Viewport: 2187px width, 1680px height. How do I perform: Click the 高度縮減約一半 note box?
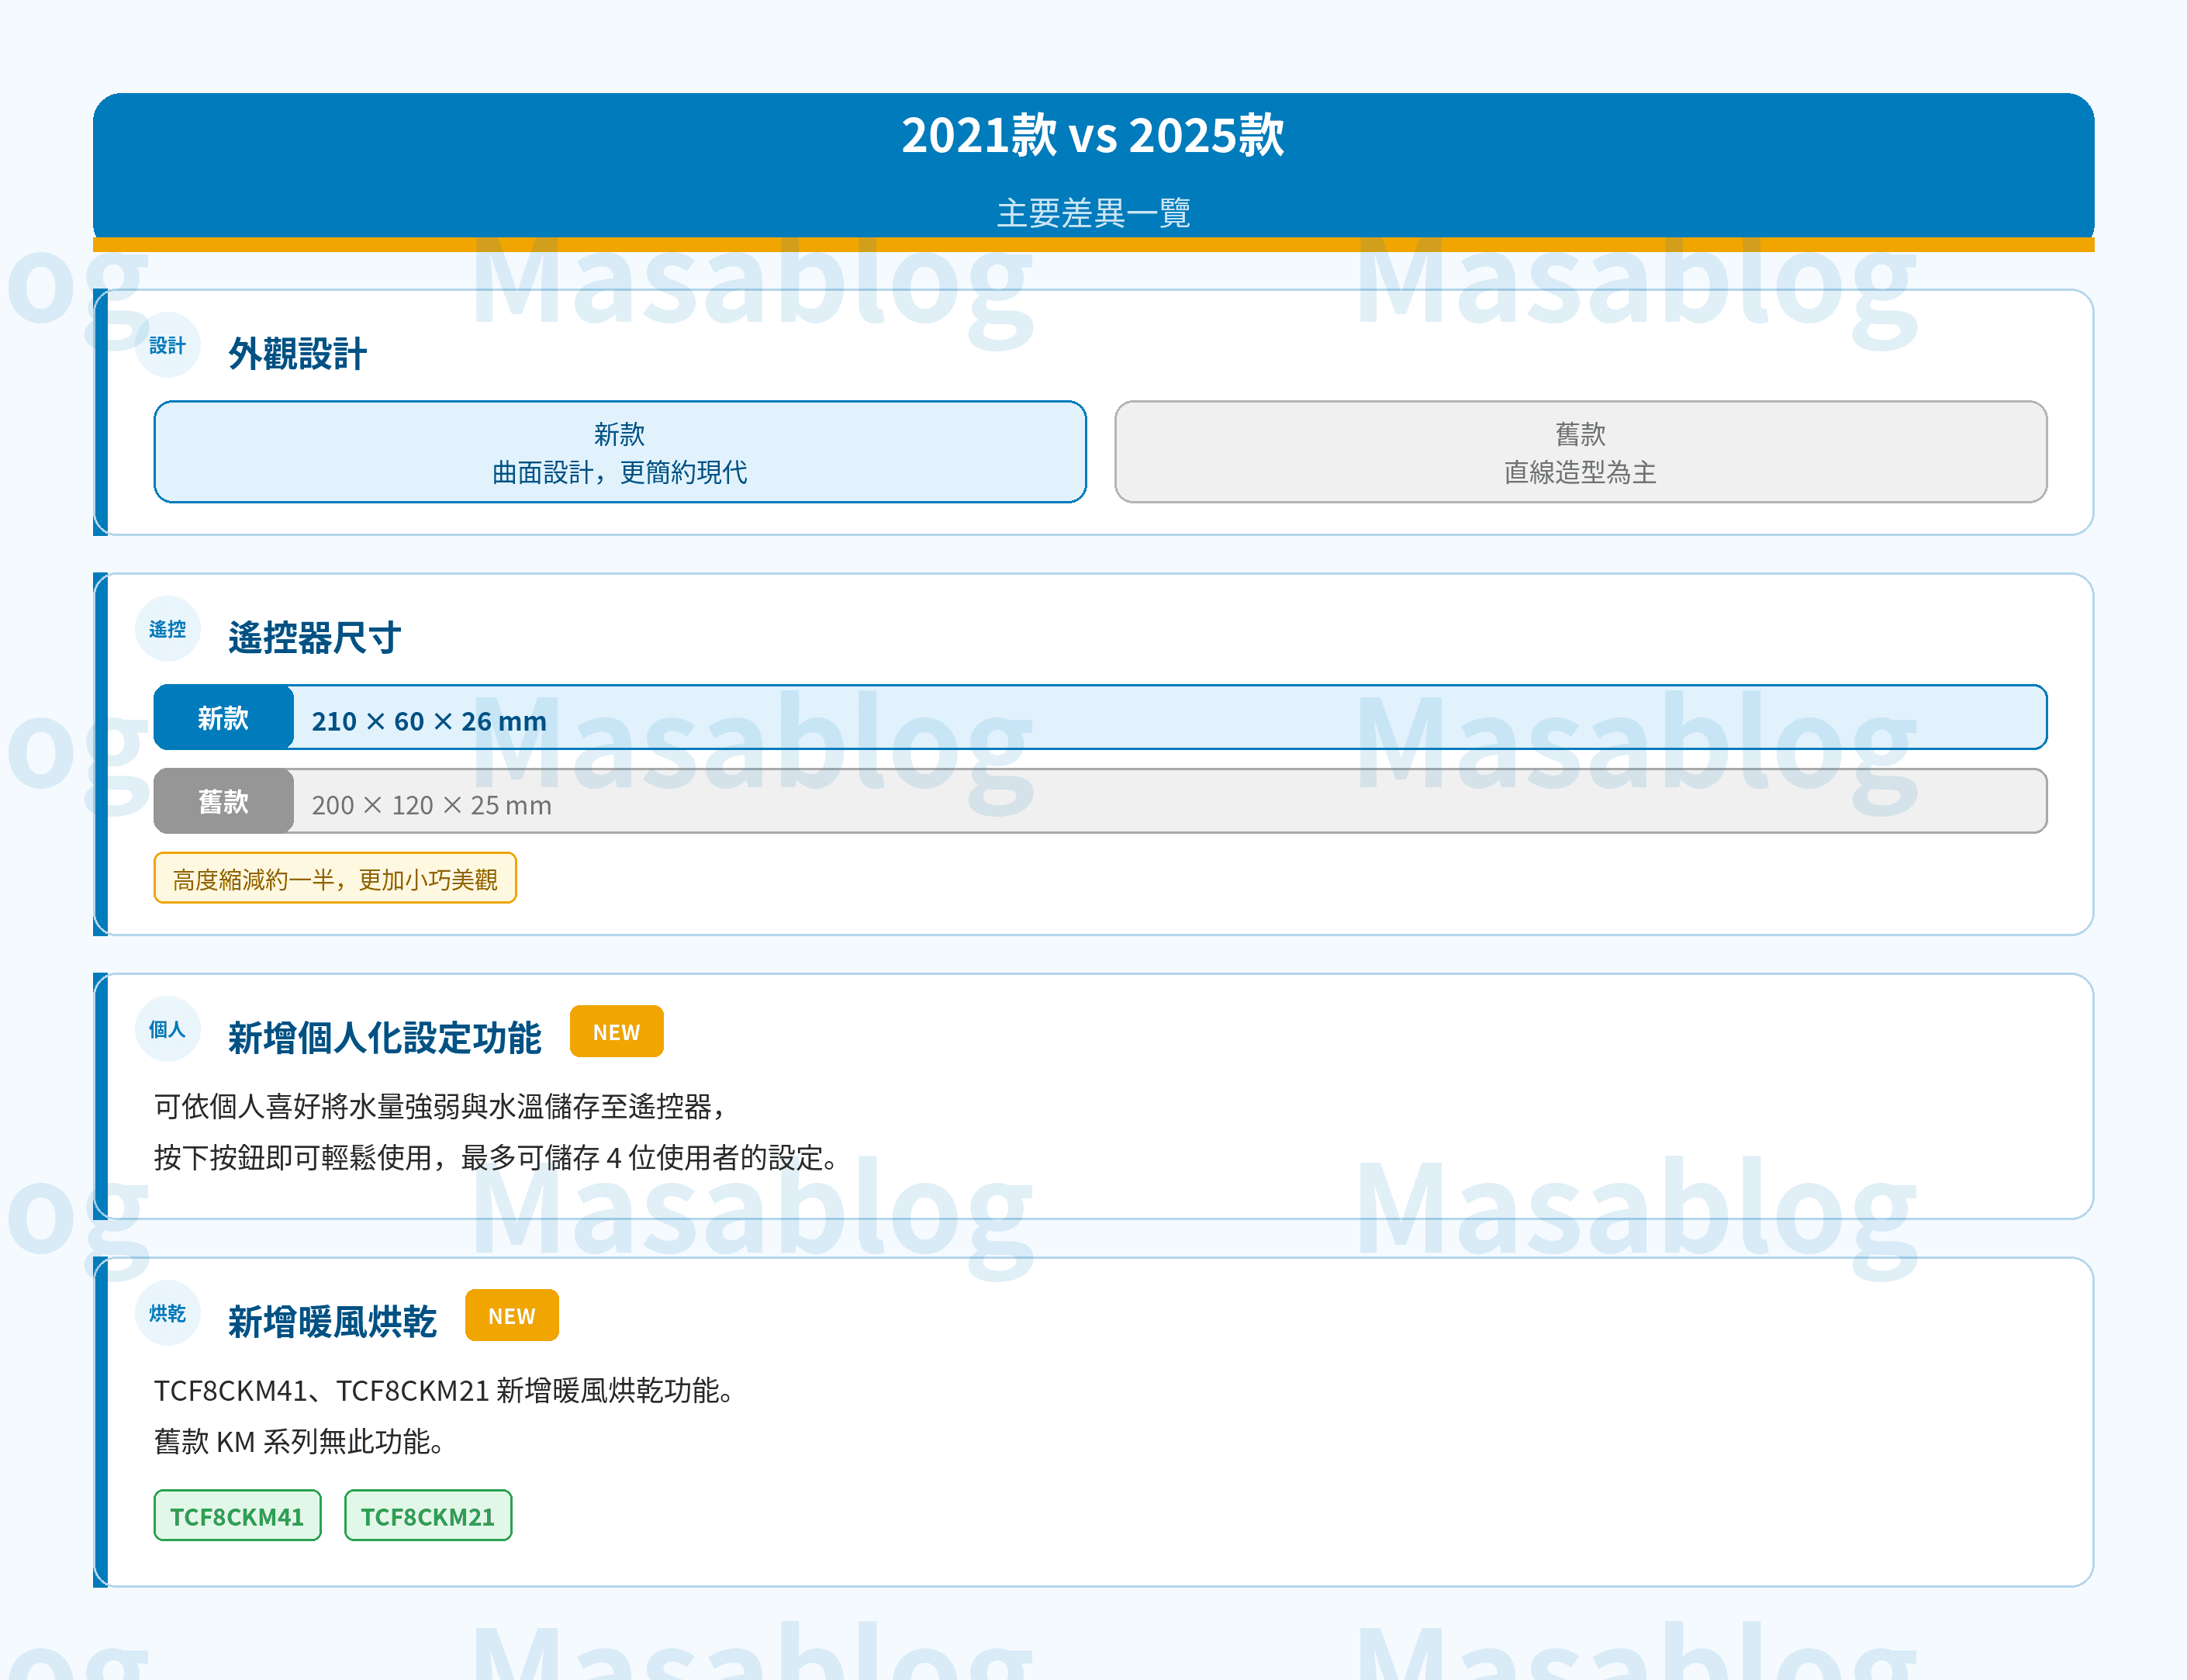335,878
